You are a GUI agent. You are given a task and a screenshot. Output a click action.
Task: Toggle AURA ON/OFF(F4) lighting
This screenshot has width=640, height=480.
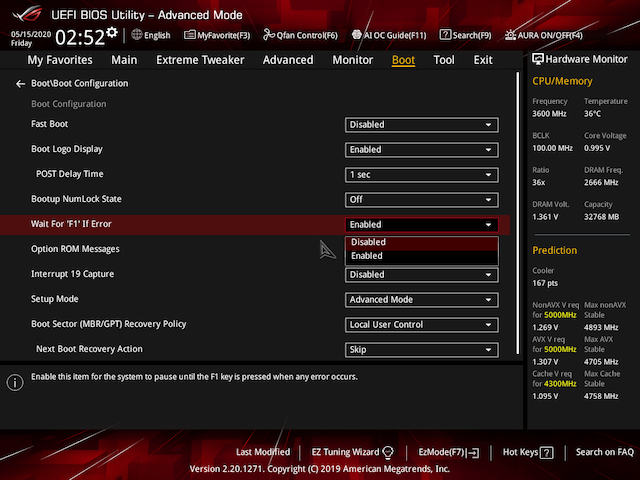point(544,35)
